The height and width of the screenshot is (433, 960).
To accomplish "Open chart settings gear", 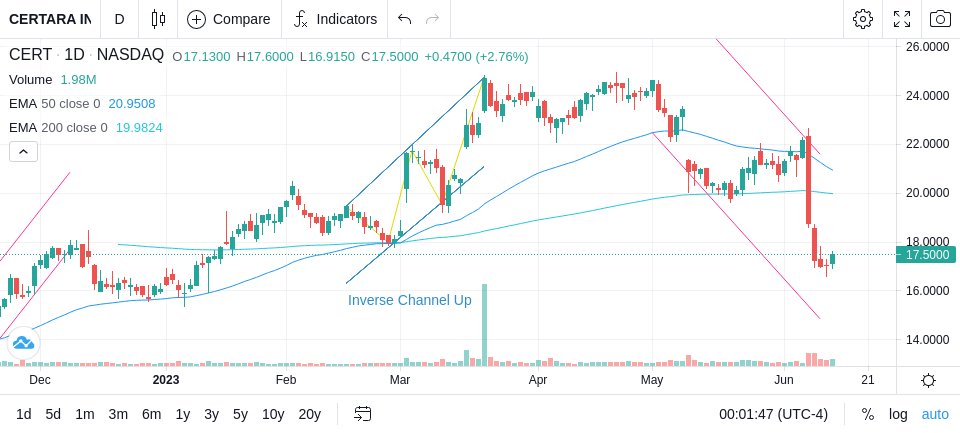I will click(x=863, y=19).
